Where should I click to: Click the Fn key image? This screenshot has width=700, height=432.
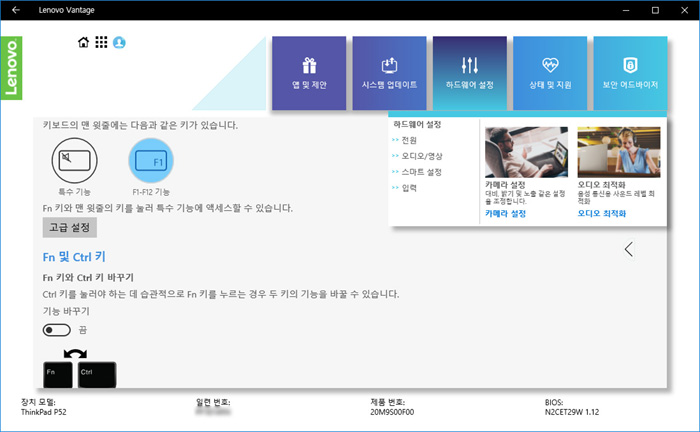[58, 374]
